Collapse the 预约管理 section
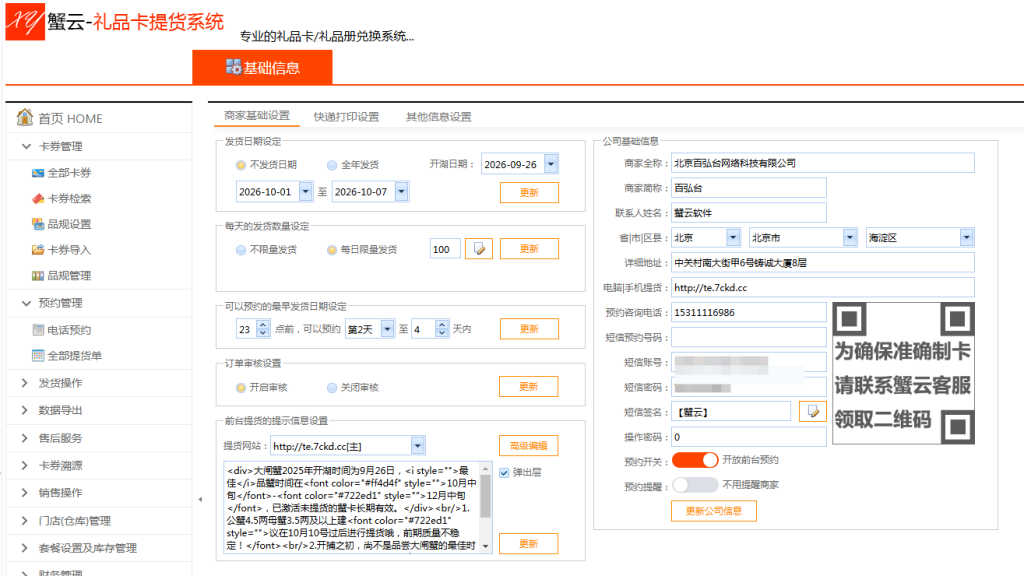The image size is (1024, 576). [x=26, y=303]
